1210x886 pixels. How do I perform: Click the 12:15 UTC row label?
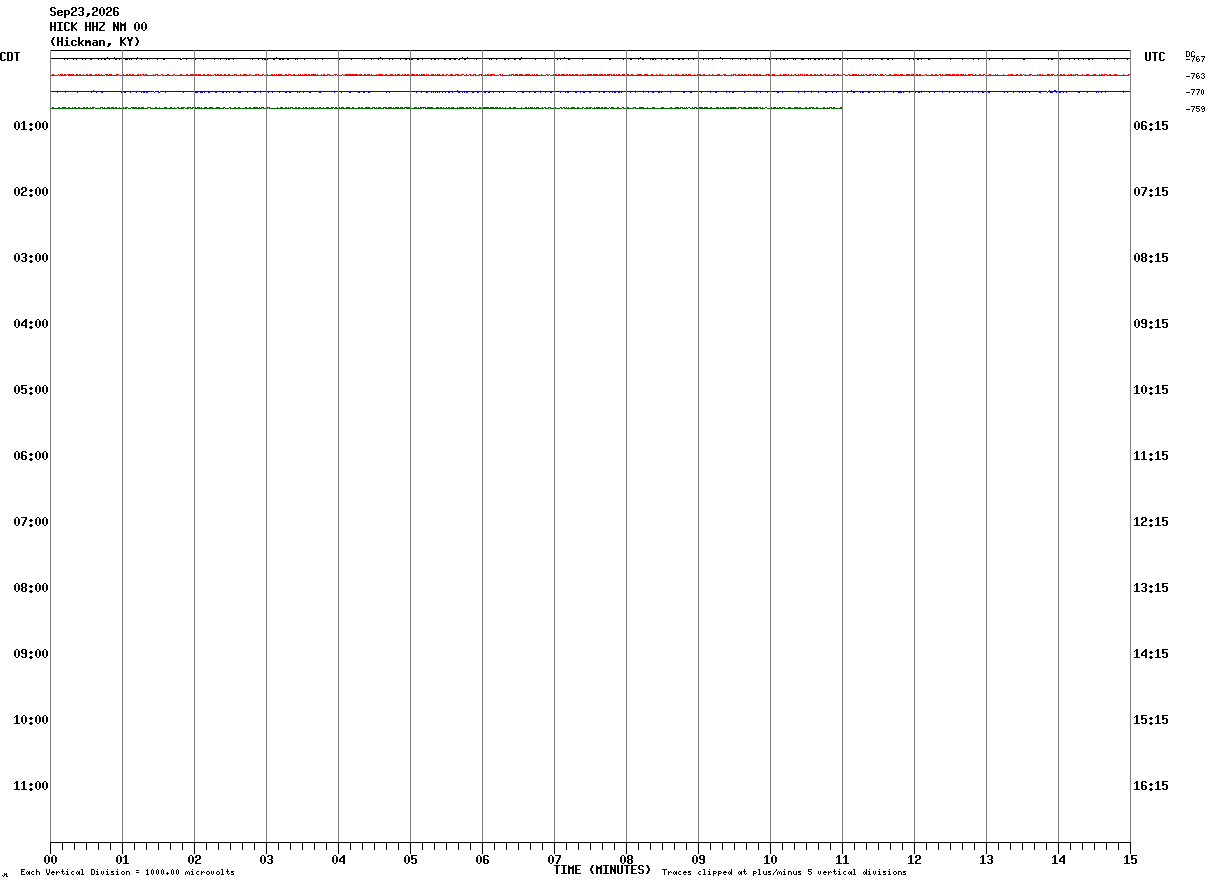[x=1151, y=521]
